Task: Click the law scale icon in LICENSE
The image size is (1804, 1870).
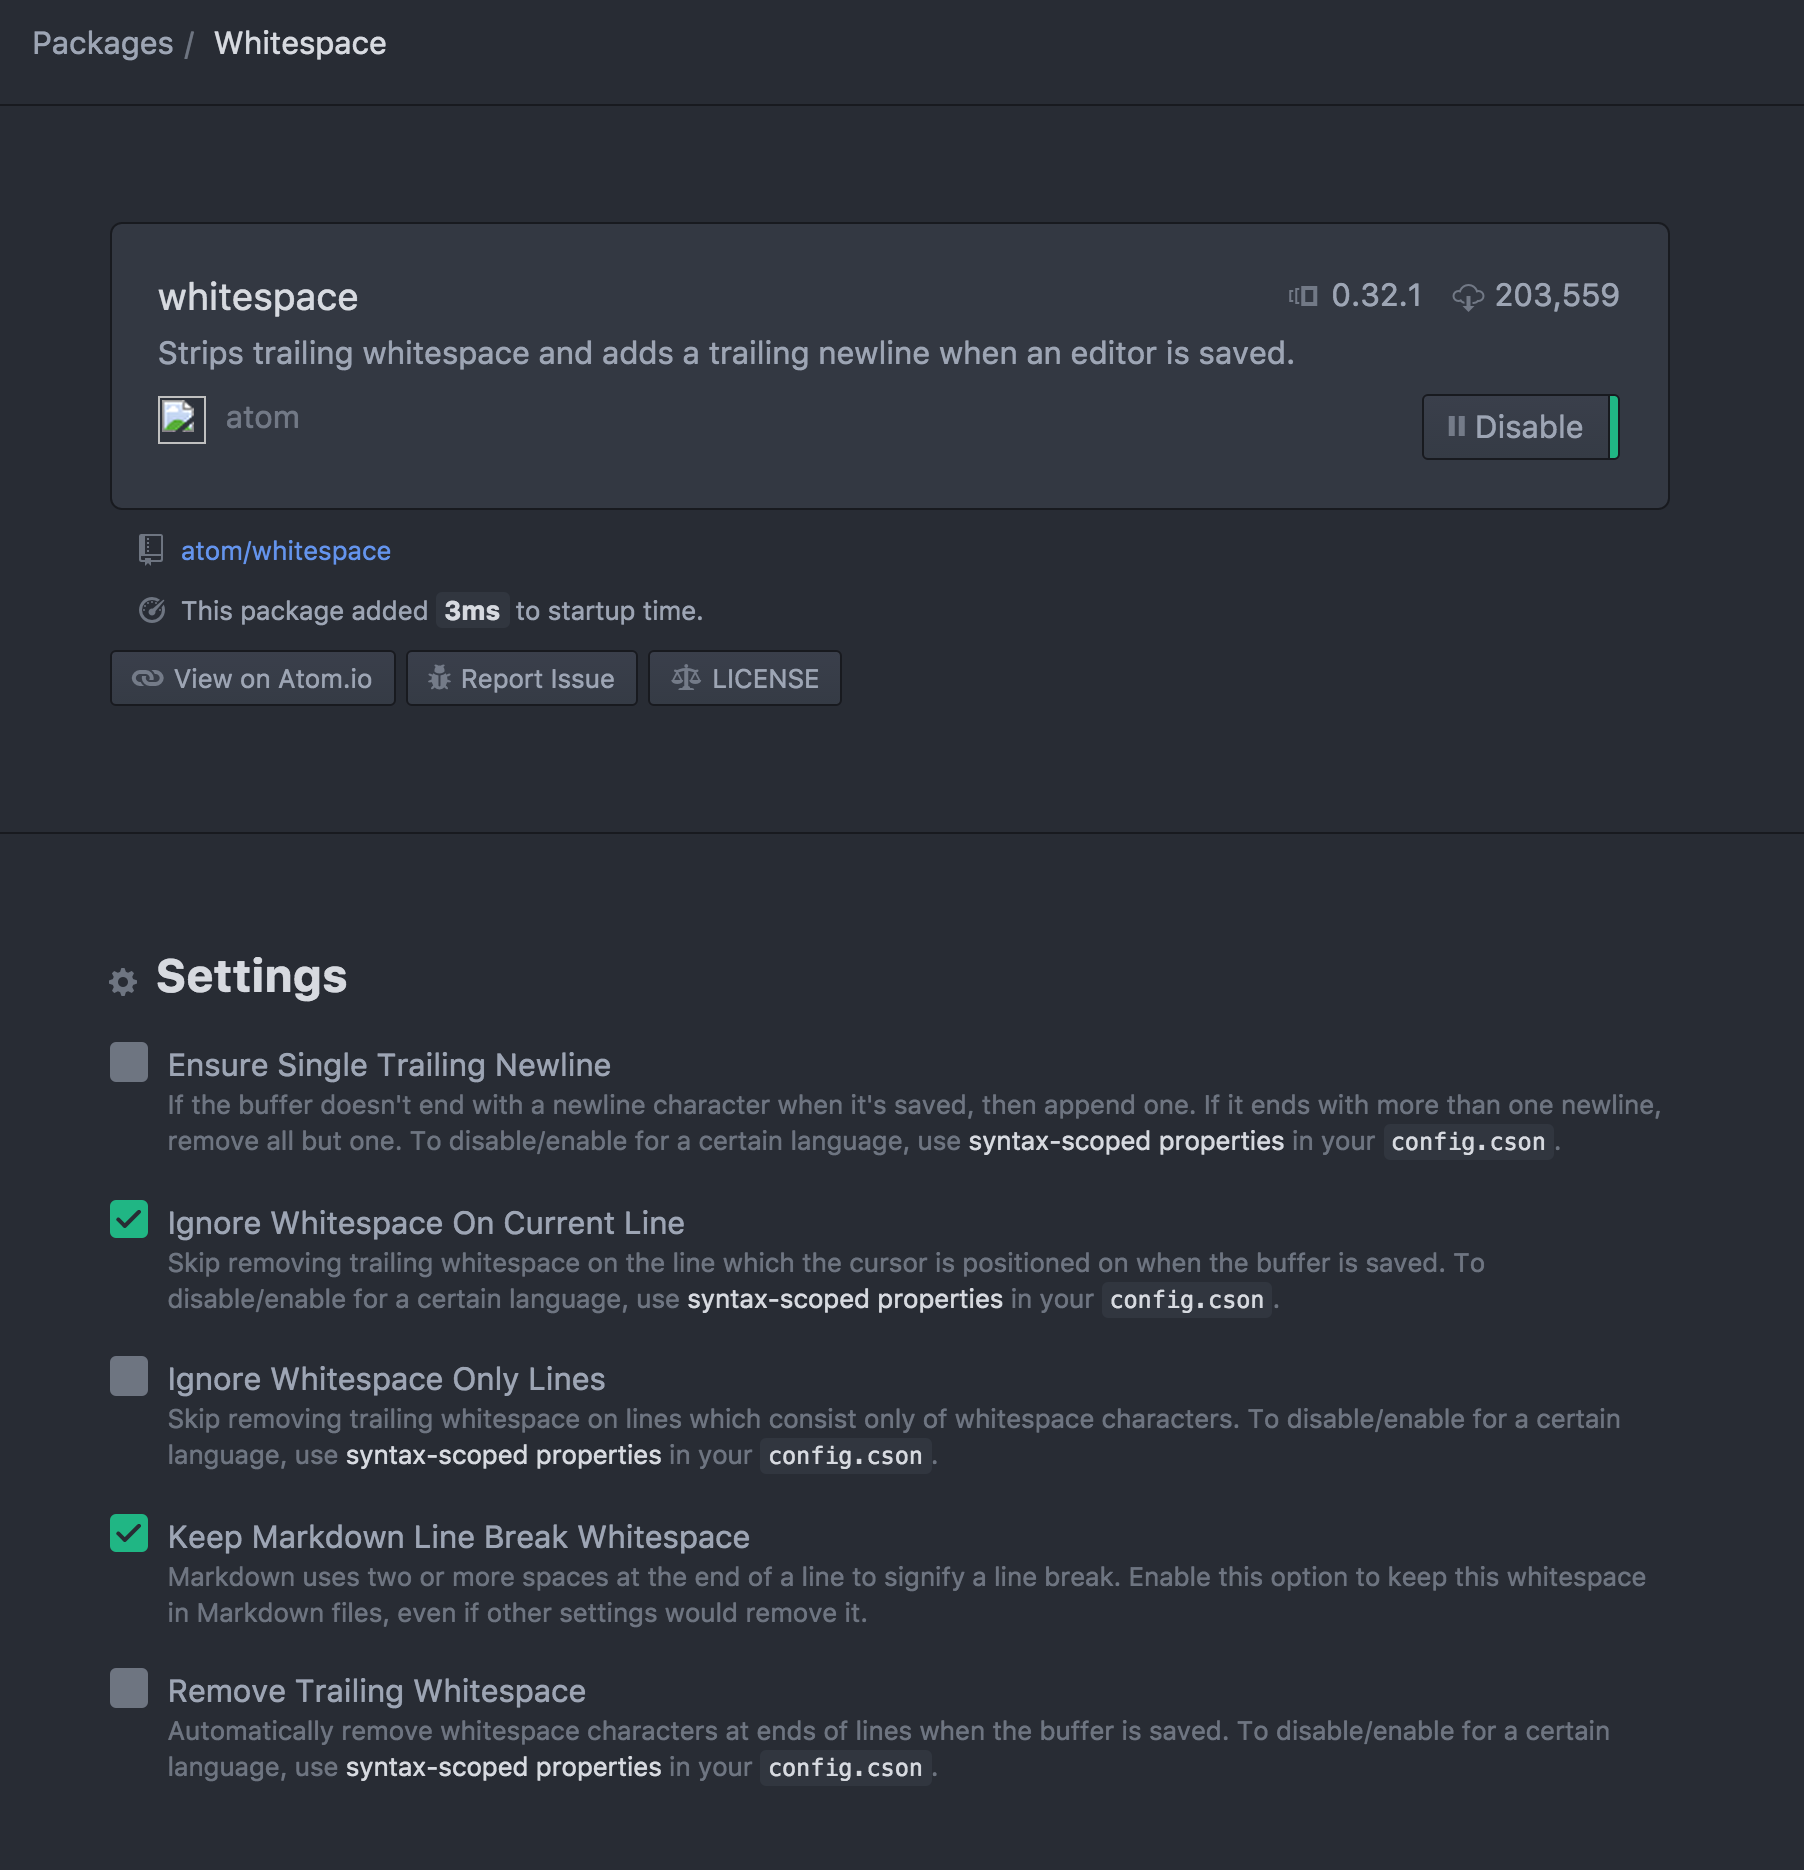Action: [x=686, y=678]
